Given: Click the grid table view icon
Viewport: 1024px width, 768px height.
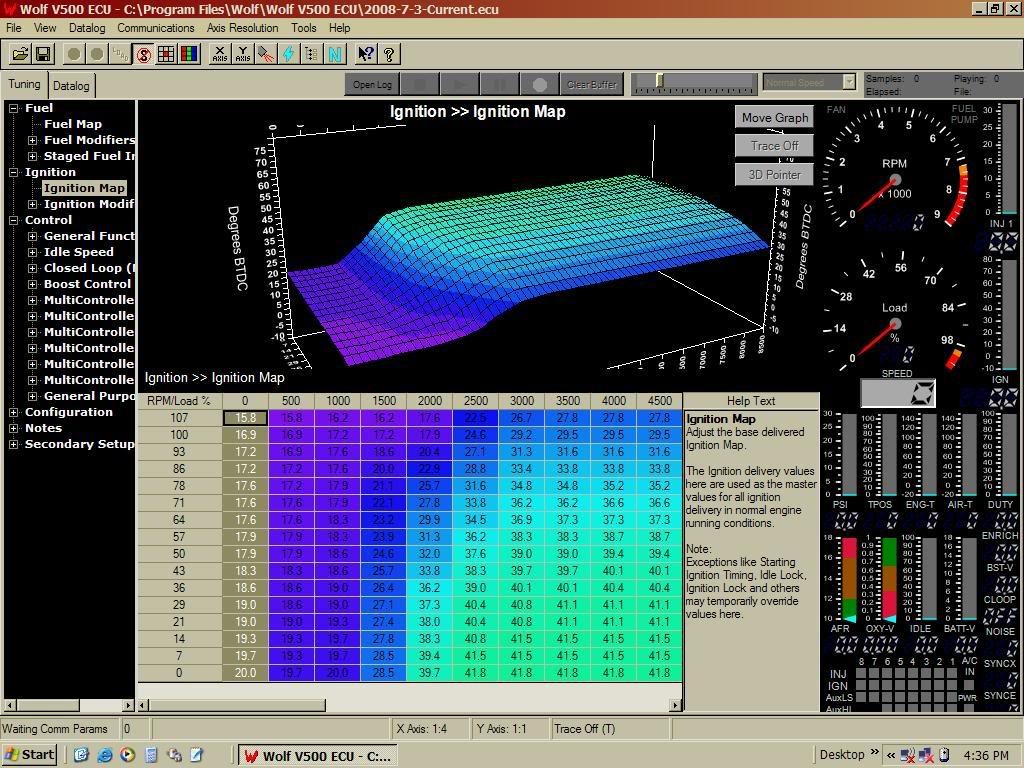Looking at the screenshot, I should tap(166, 54).
